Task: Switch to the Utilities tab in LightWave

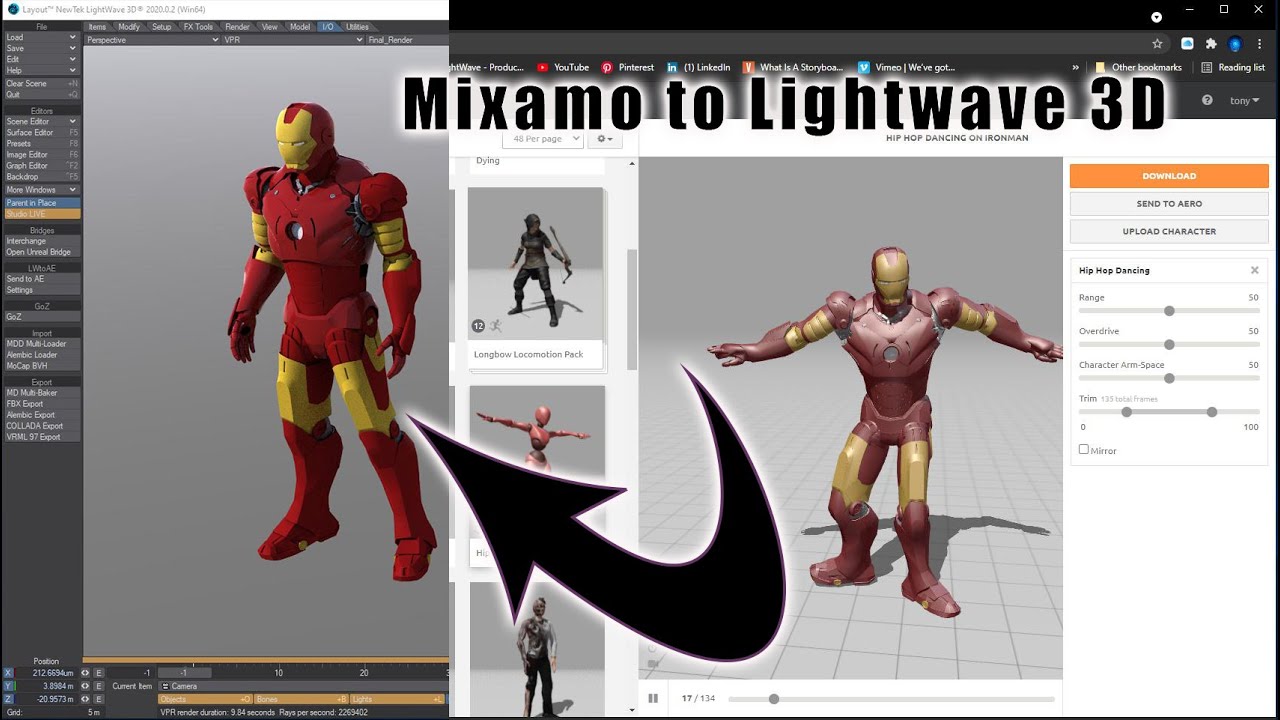Action: click(357, 27)
